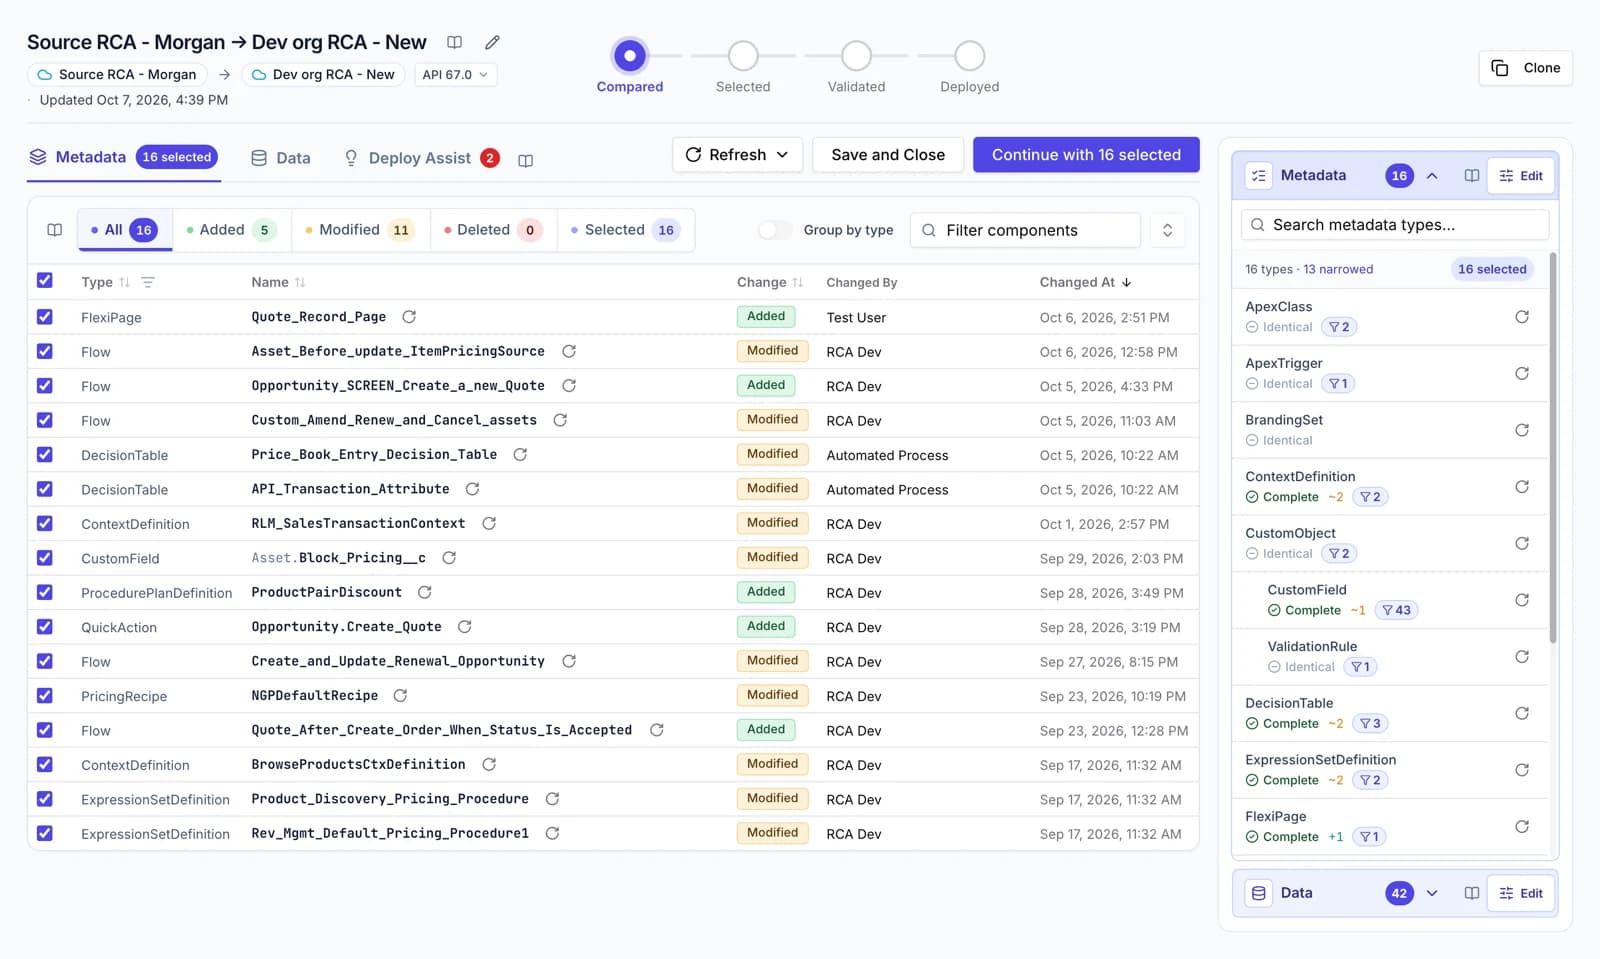Switch to the Data tab
Image resolution: width=1600 pixels, height=959 pixels.
[x=280, y=158]
